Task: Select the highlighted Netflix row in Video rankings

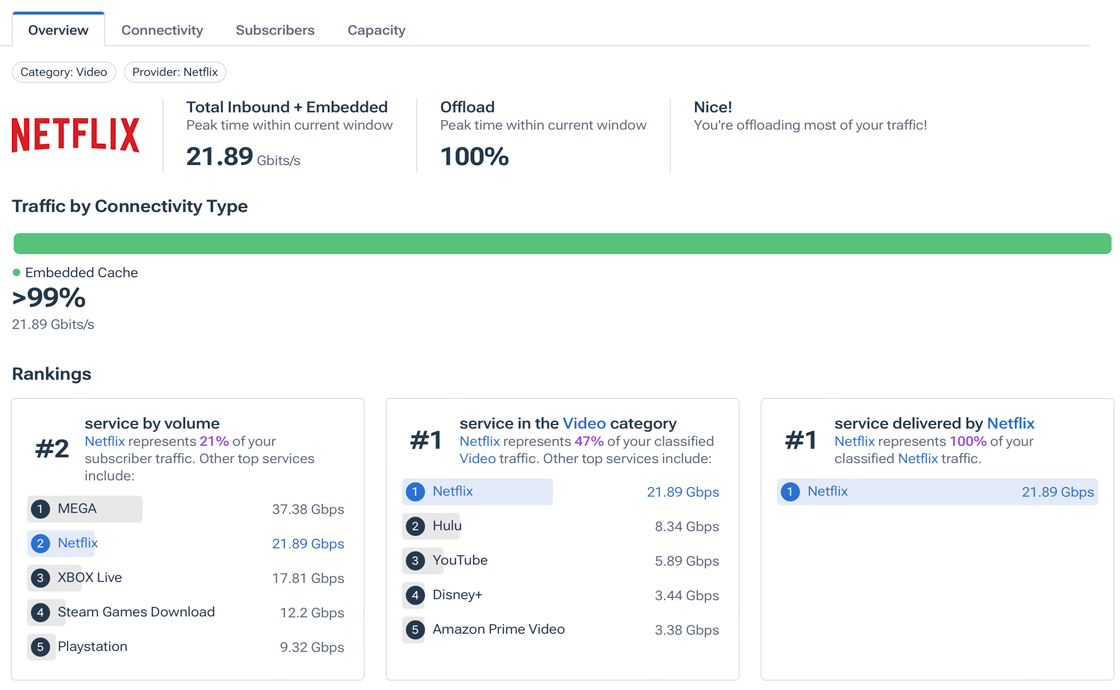Action: (x=477, y=492)
